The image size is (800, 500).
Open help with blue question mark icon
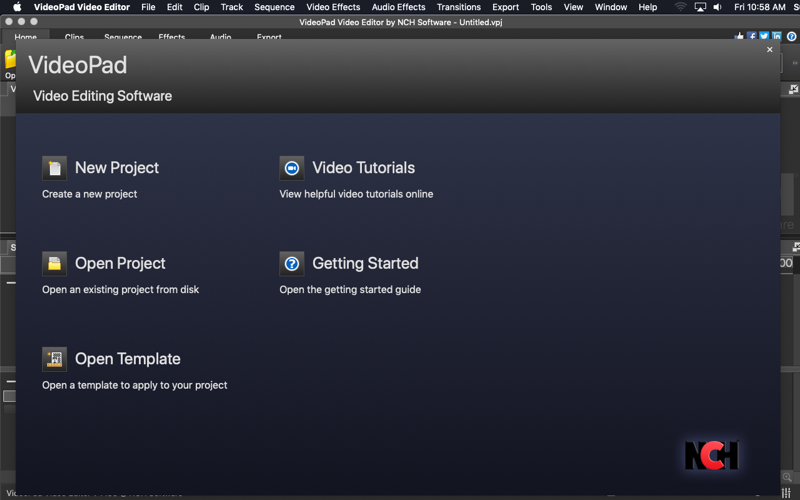click(791, 36)
